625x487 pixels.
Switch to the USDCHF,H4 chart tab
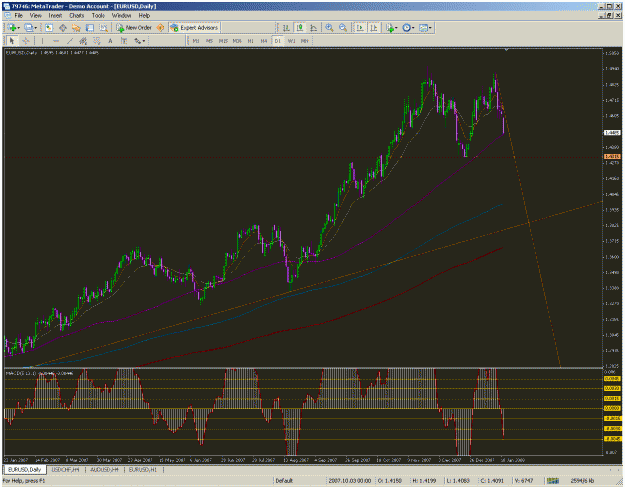65,470
